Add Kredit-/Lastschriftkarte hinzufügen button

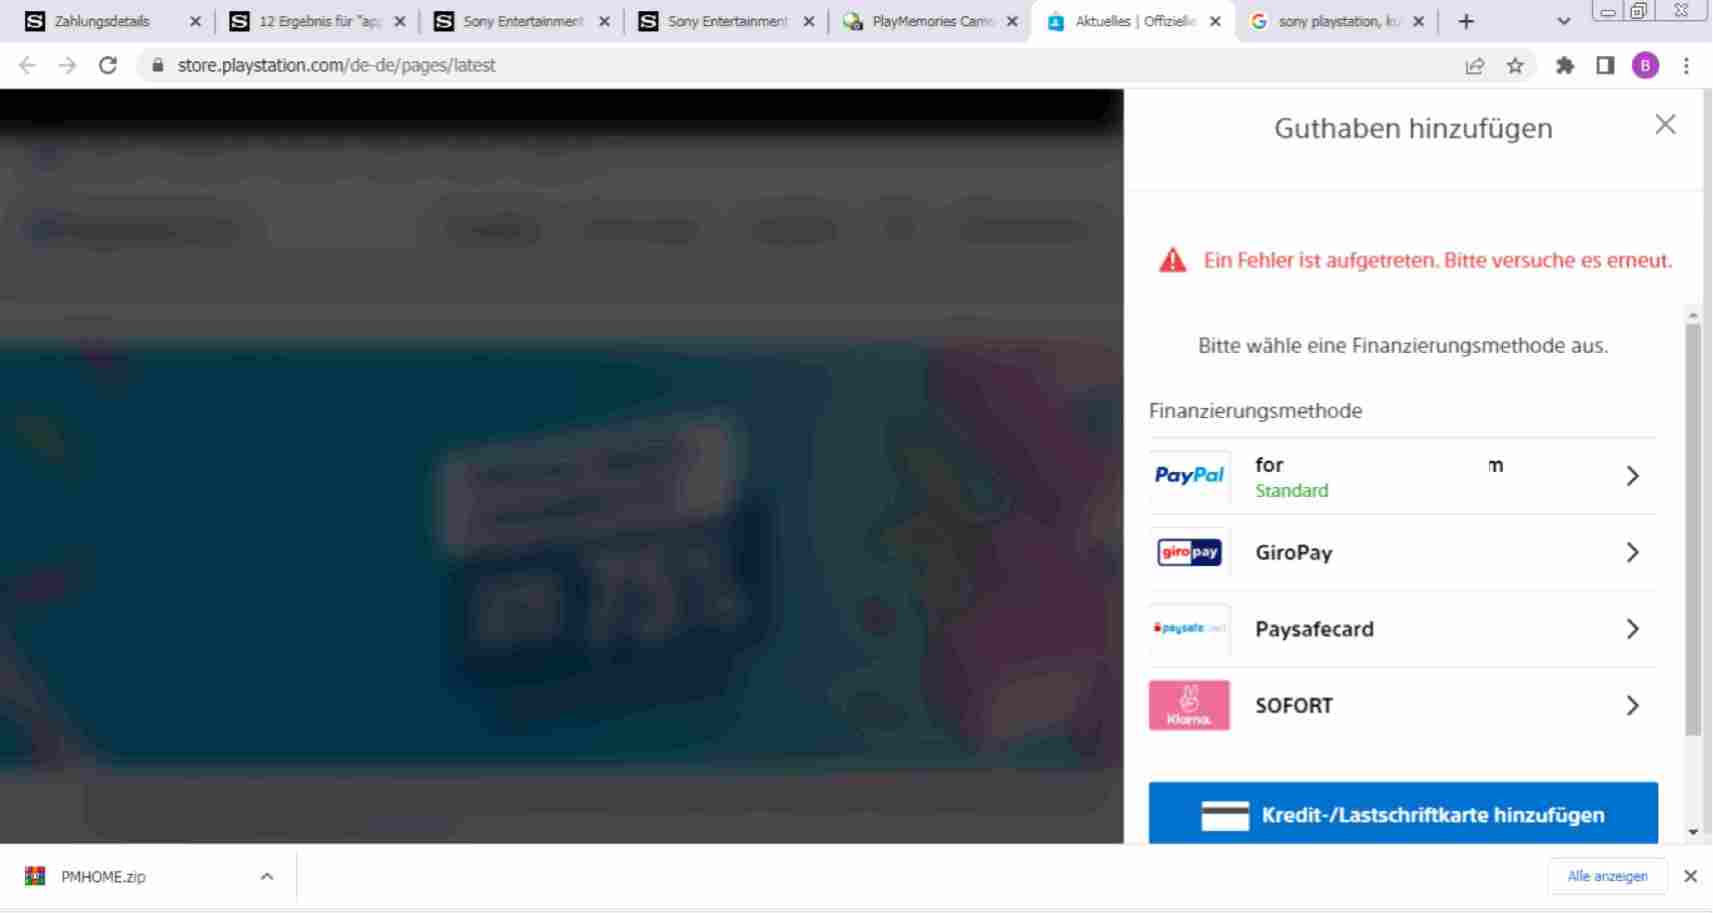1403,814
